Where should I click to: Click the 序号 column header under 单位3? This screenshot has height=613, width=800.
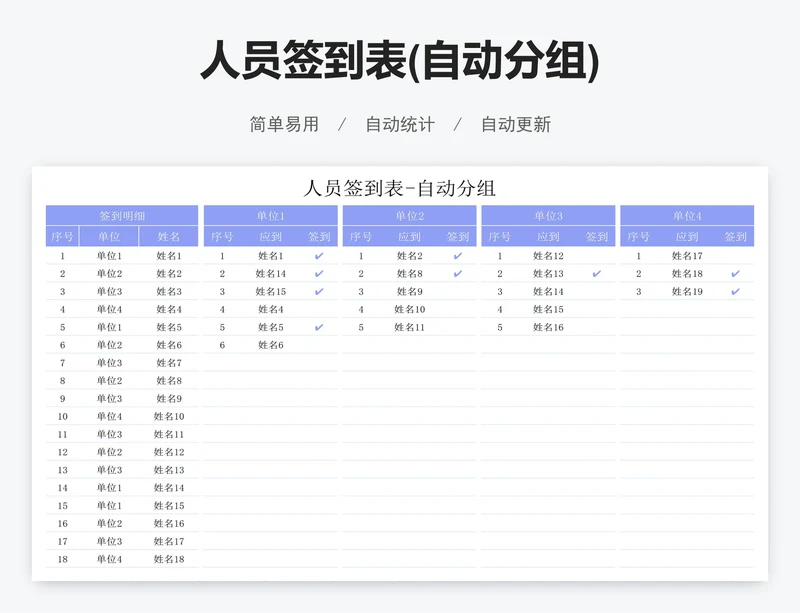click(499, 236)
